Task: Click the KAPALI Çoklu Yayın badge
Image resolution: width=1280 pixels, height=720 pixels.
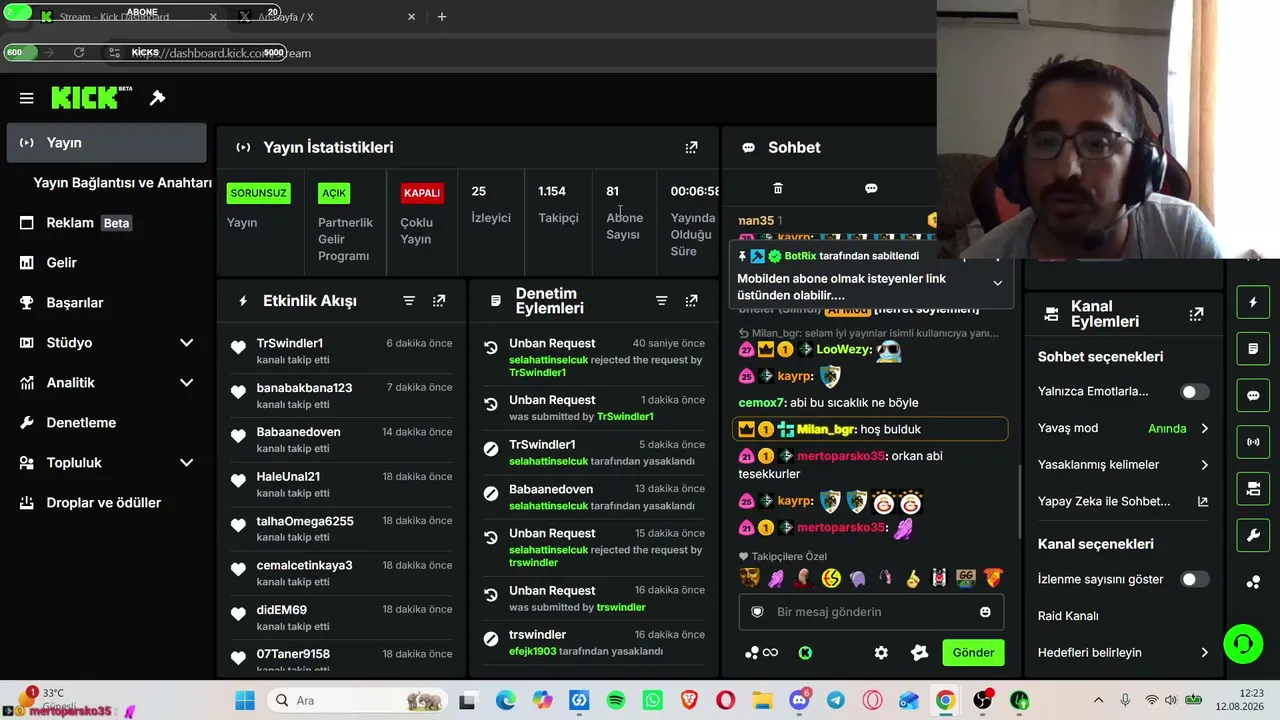Action: click(x=422, y=193)
